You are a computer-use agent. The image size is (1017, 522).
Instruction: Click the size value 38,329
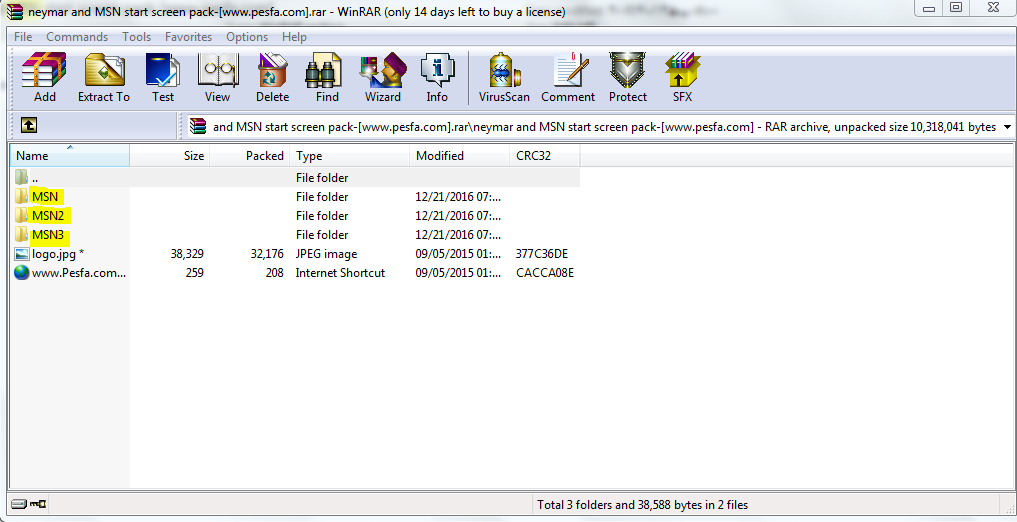pos(187,254)
